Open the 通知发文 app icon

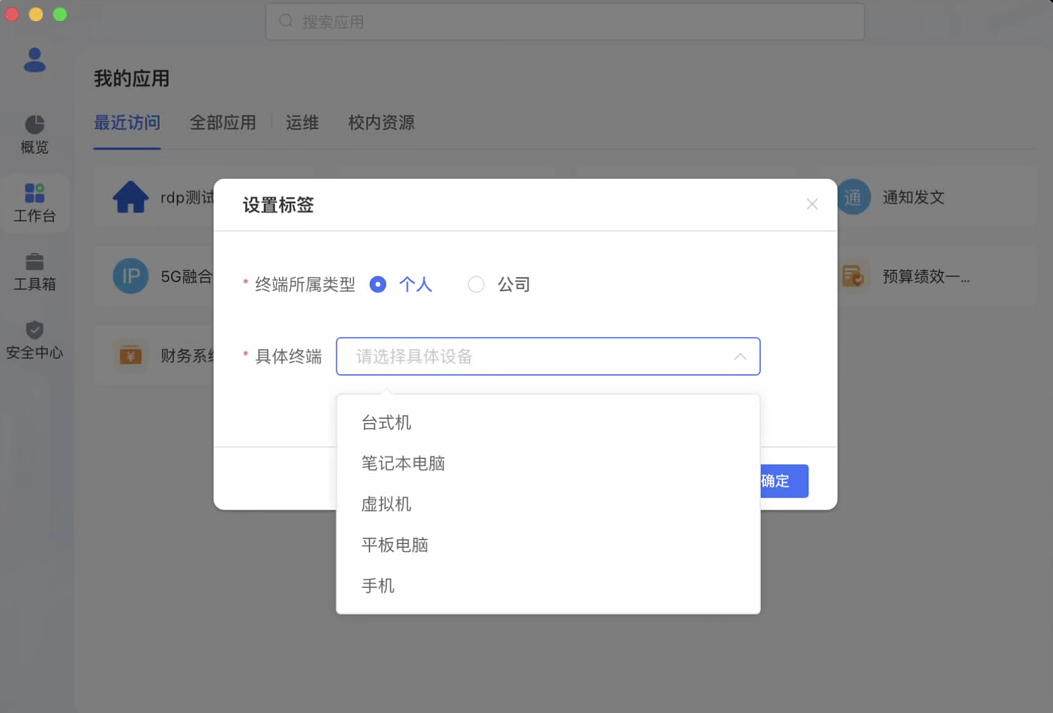tap(853, 197)
